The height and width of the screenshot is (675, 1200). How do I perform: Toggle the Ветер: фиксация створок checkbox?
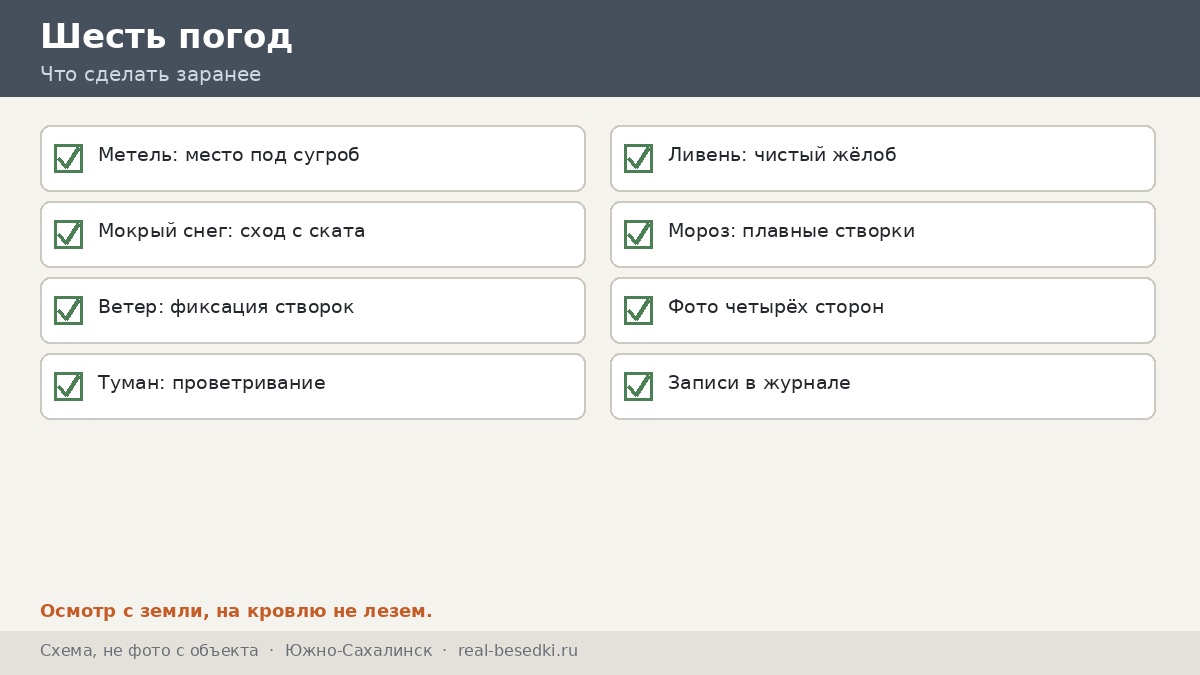[68, 310]
